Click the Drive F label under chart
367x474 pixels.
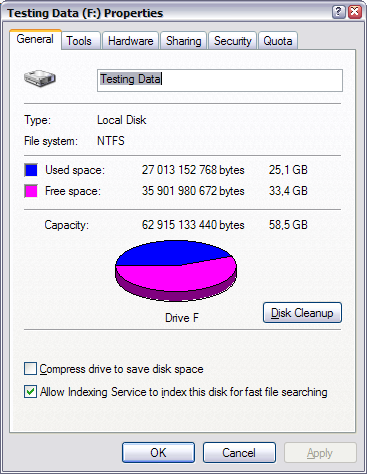[x=182, y=318]
